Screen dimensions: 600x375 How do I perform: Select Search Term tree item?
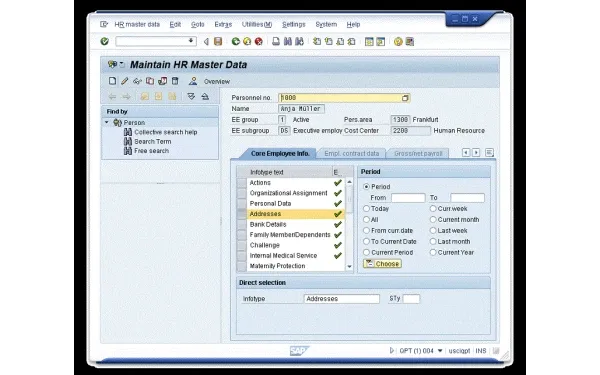152,141
